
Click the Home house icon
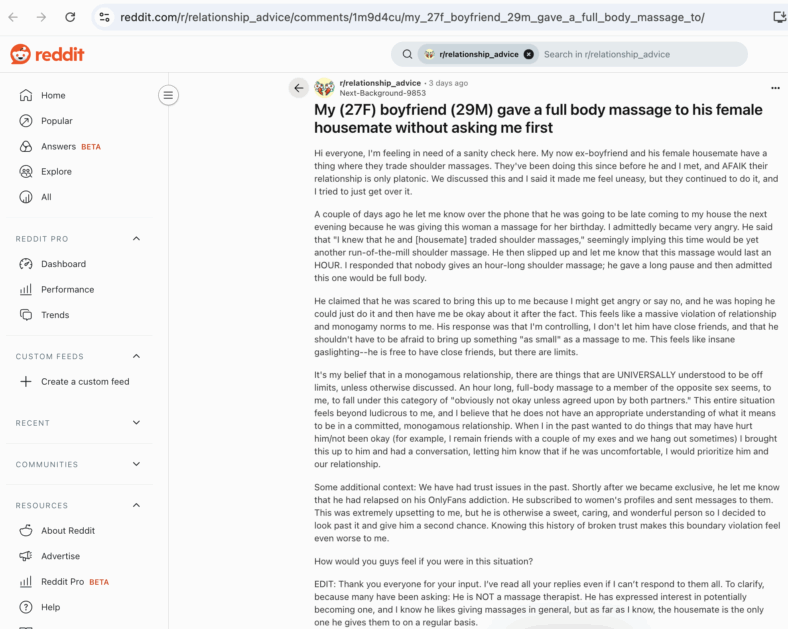coord(26,95)
